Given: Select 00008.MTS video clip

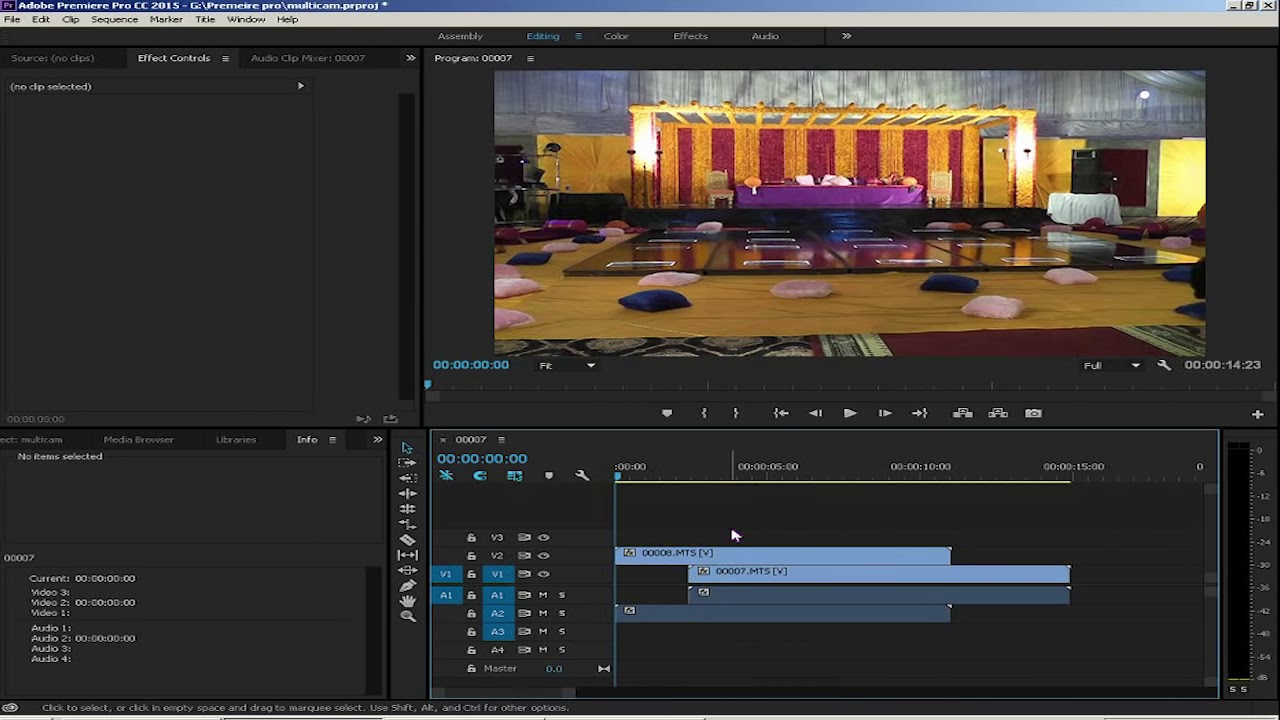Looking at the screenshot, I should 783,555.
